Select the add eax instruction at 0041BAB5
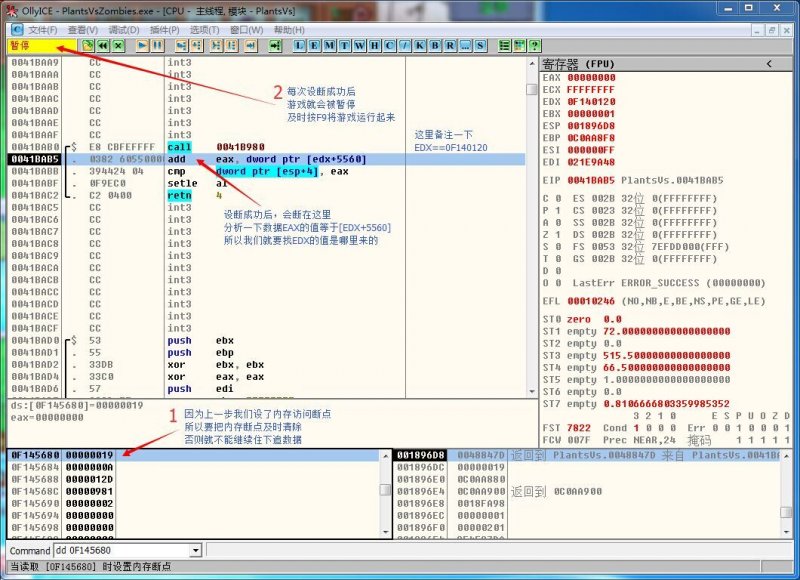 [x=268, y=159]
